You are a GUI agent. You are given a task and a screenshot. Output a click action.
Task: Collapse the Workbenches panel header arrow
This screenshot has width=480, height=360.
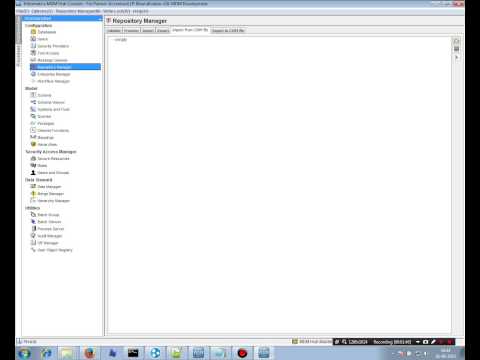[x=100, y=19]
